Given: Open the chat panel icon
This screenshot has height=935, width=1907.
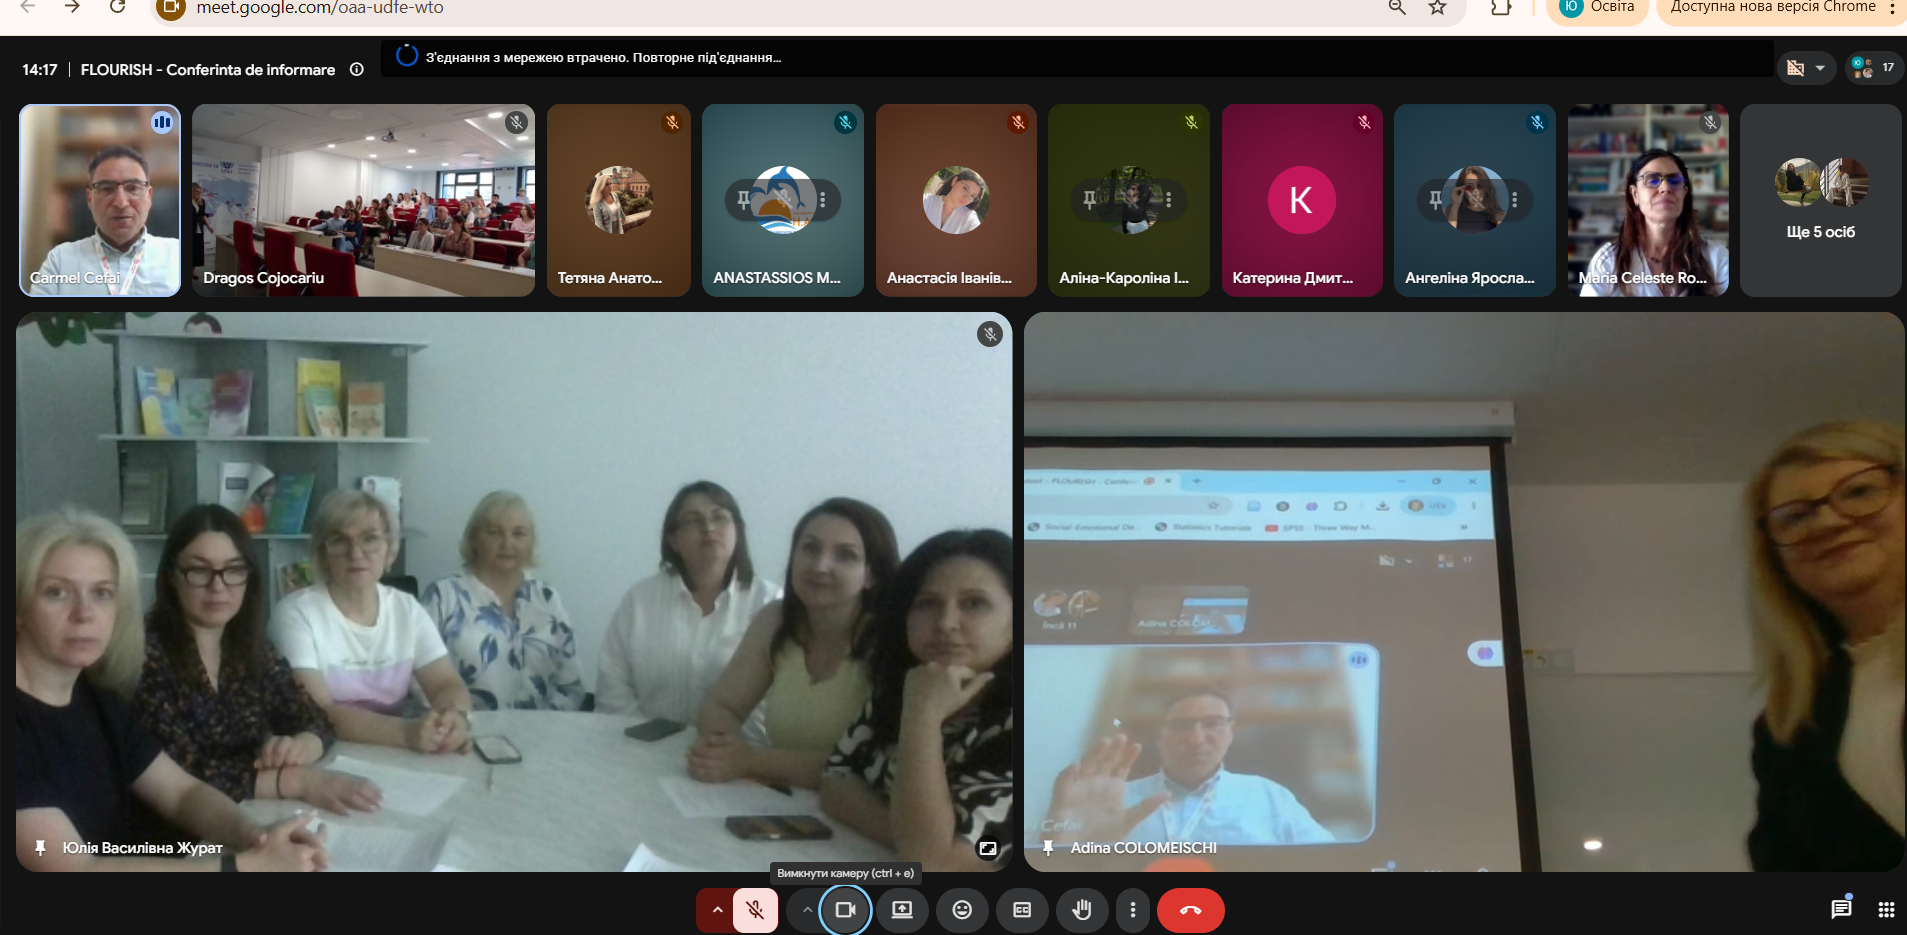Looking at the screenshot, I should 1841,909.
